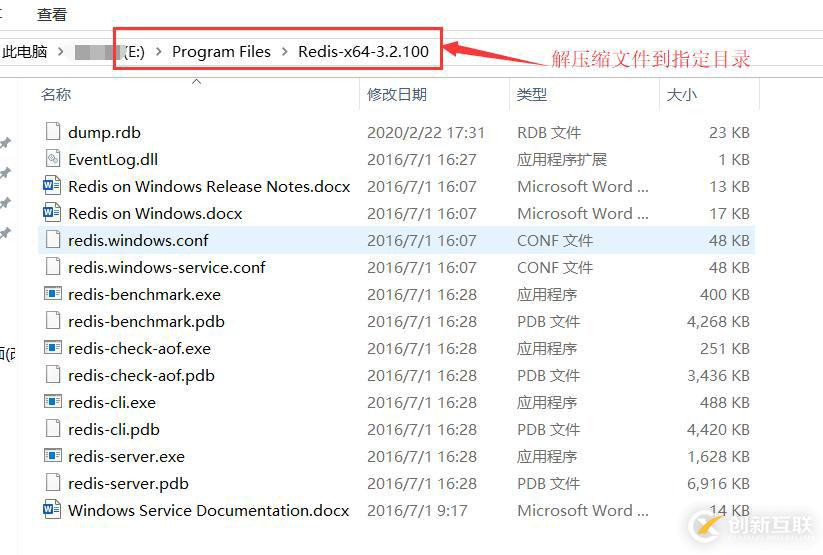The height and width of the screenshot is (555, 823).
Task: Click the redis-benchmark.exe application icon
Action: point(52,294)
